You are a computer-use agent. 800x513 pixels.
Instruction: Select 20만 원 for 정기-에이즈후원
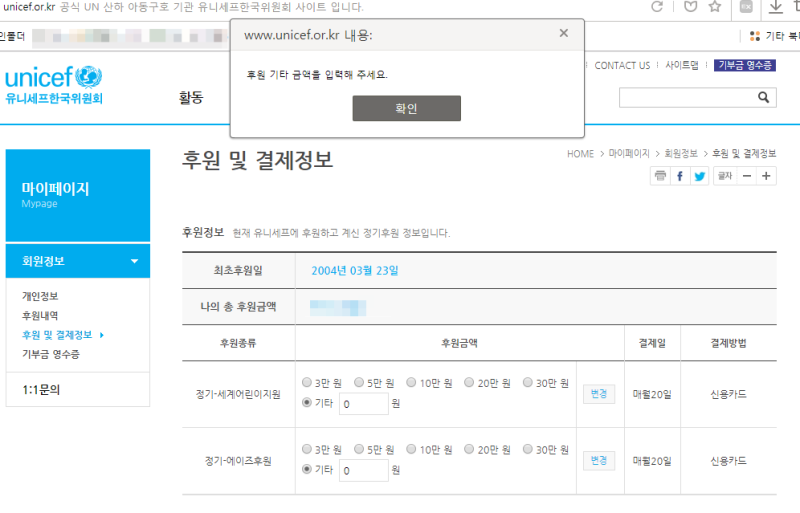point(469,449)
